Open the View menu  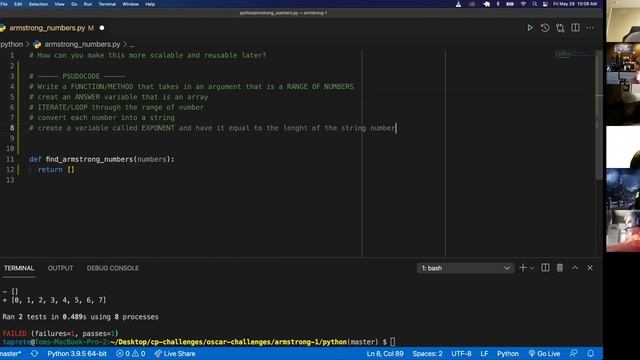pyautogui.click(x=60, y=4)
